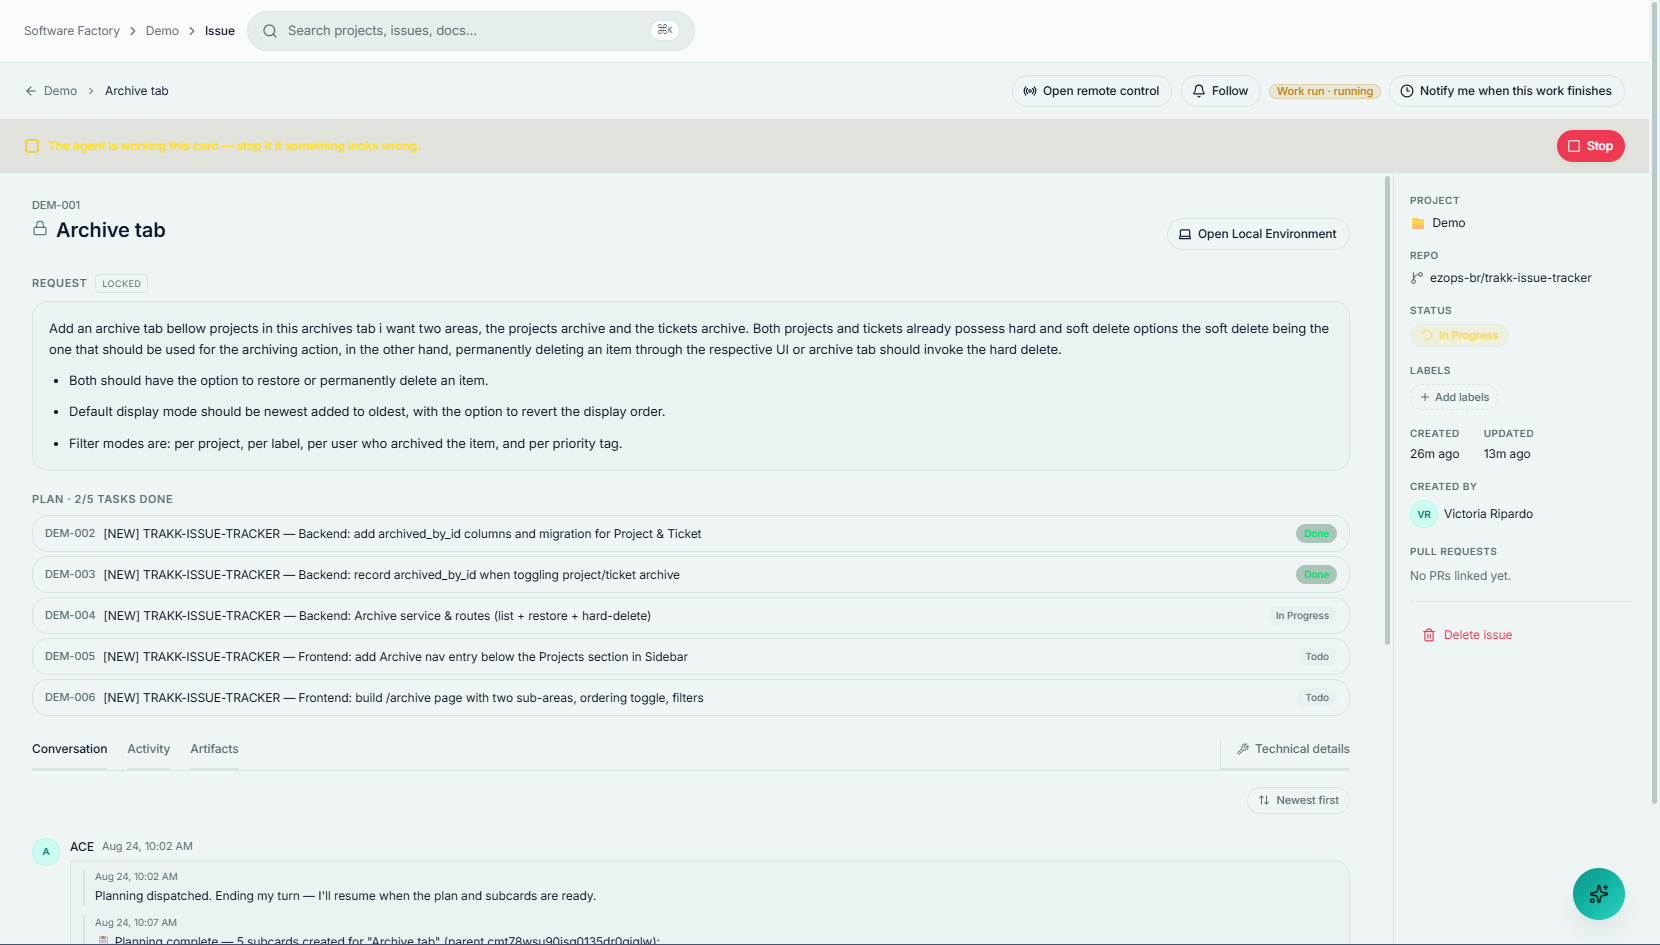Image resolution: width=1660 pixels, height=945 pixels.
Task: Click the magnifier icon in search bar
Action: tap(270, 31)
